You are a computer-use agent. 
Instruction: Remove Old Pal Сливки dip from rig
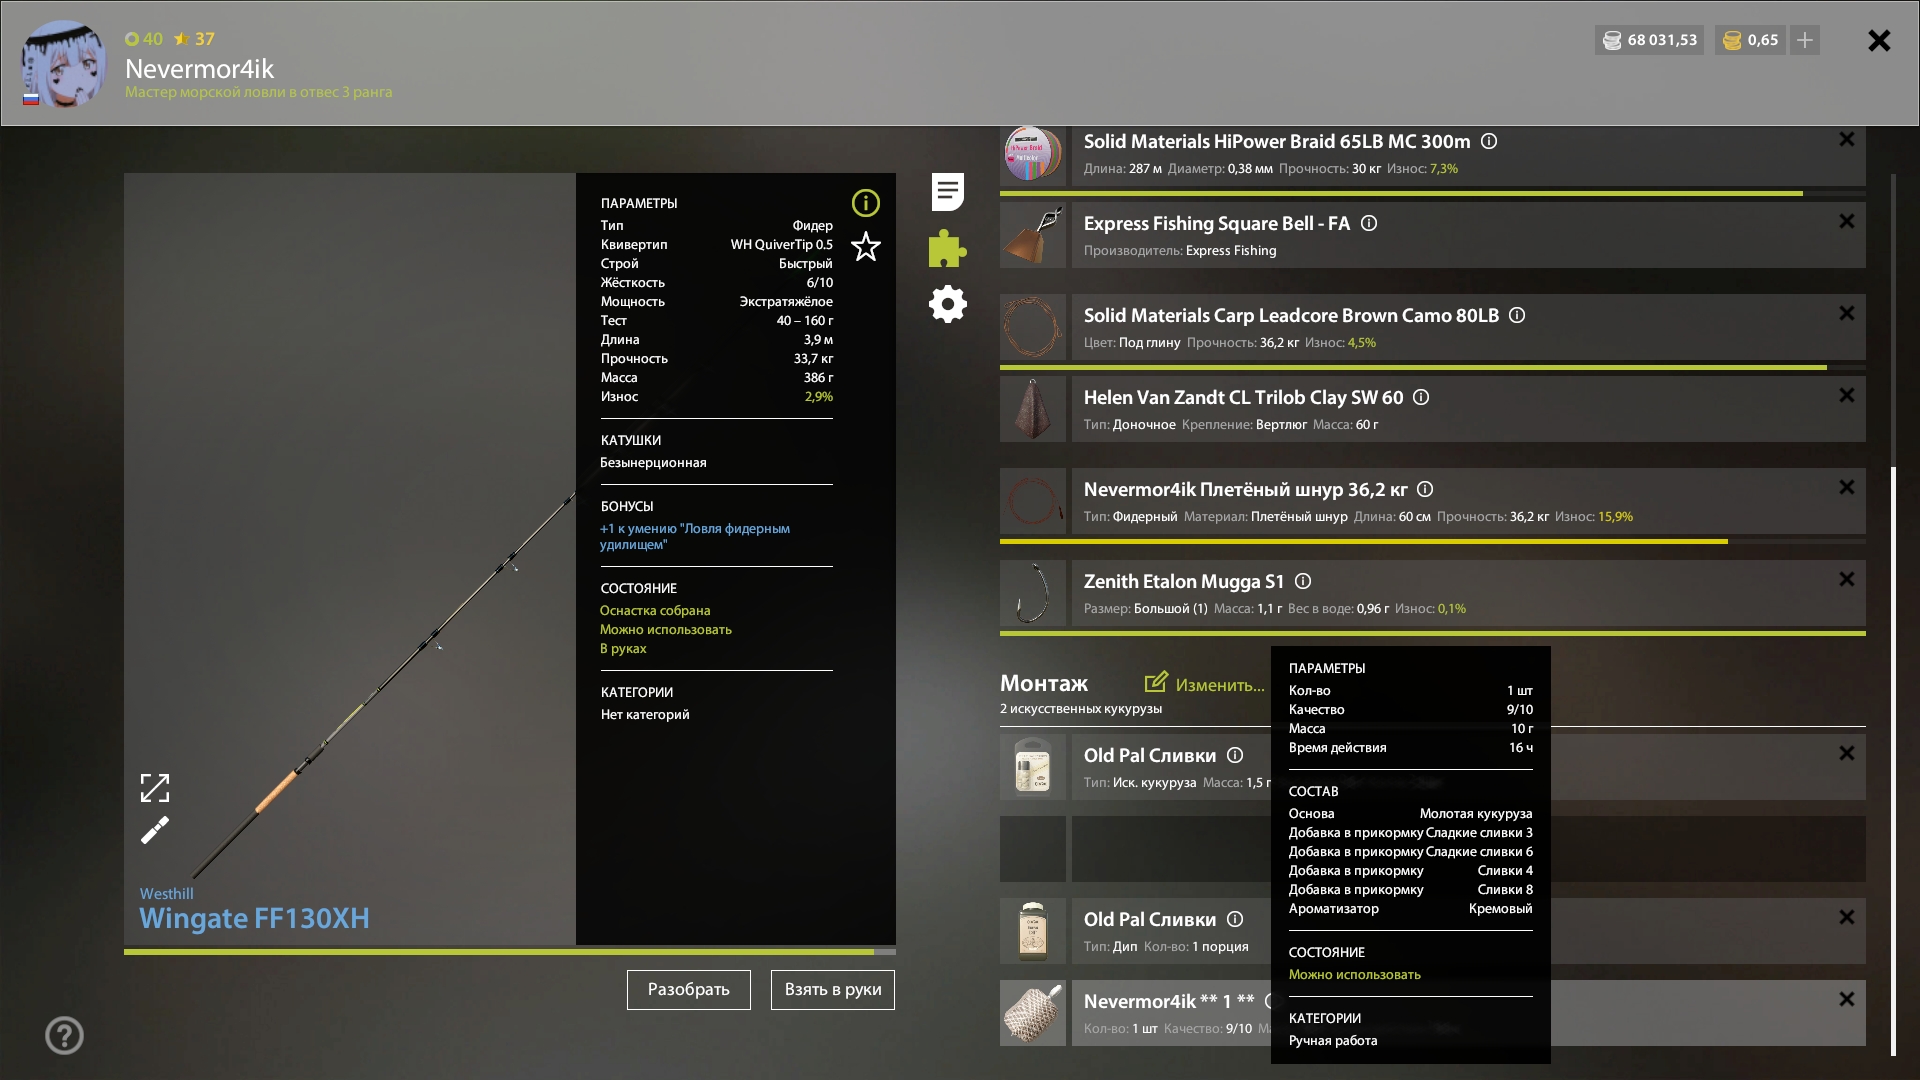point(1846,917)
